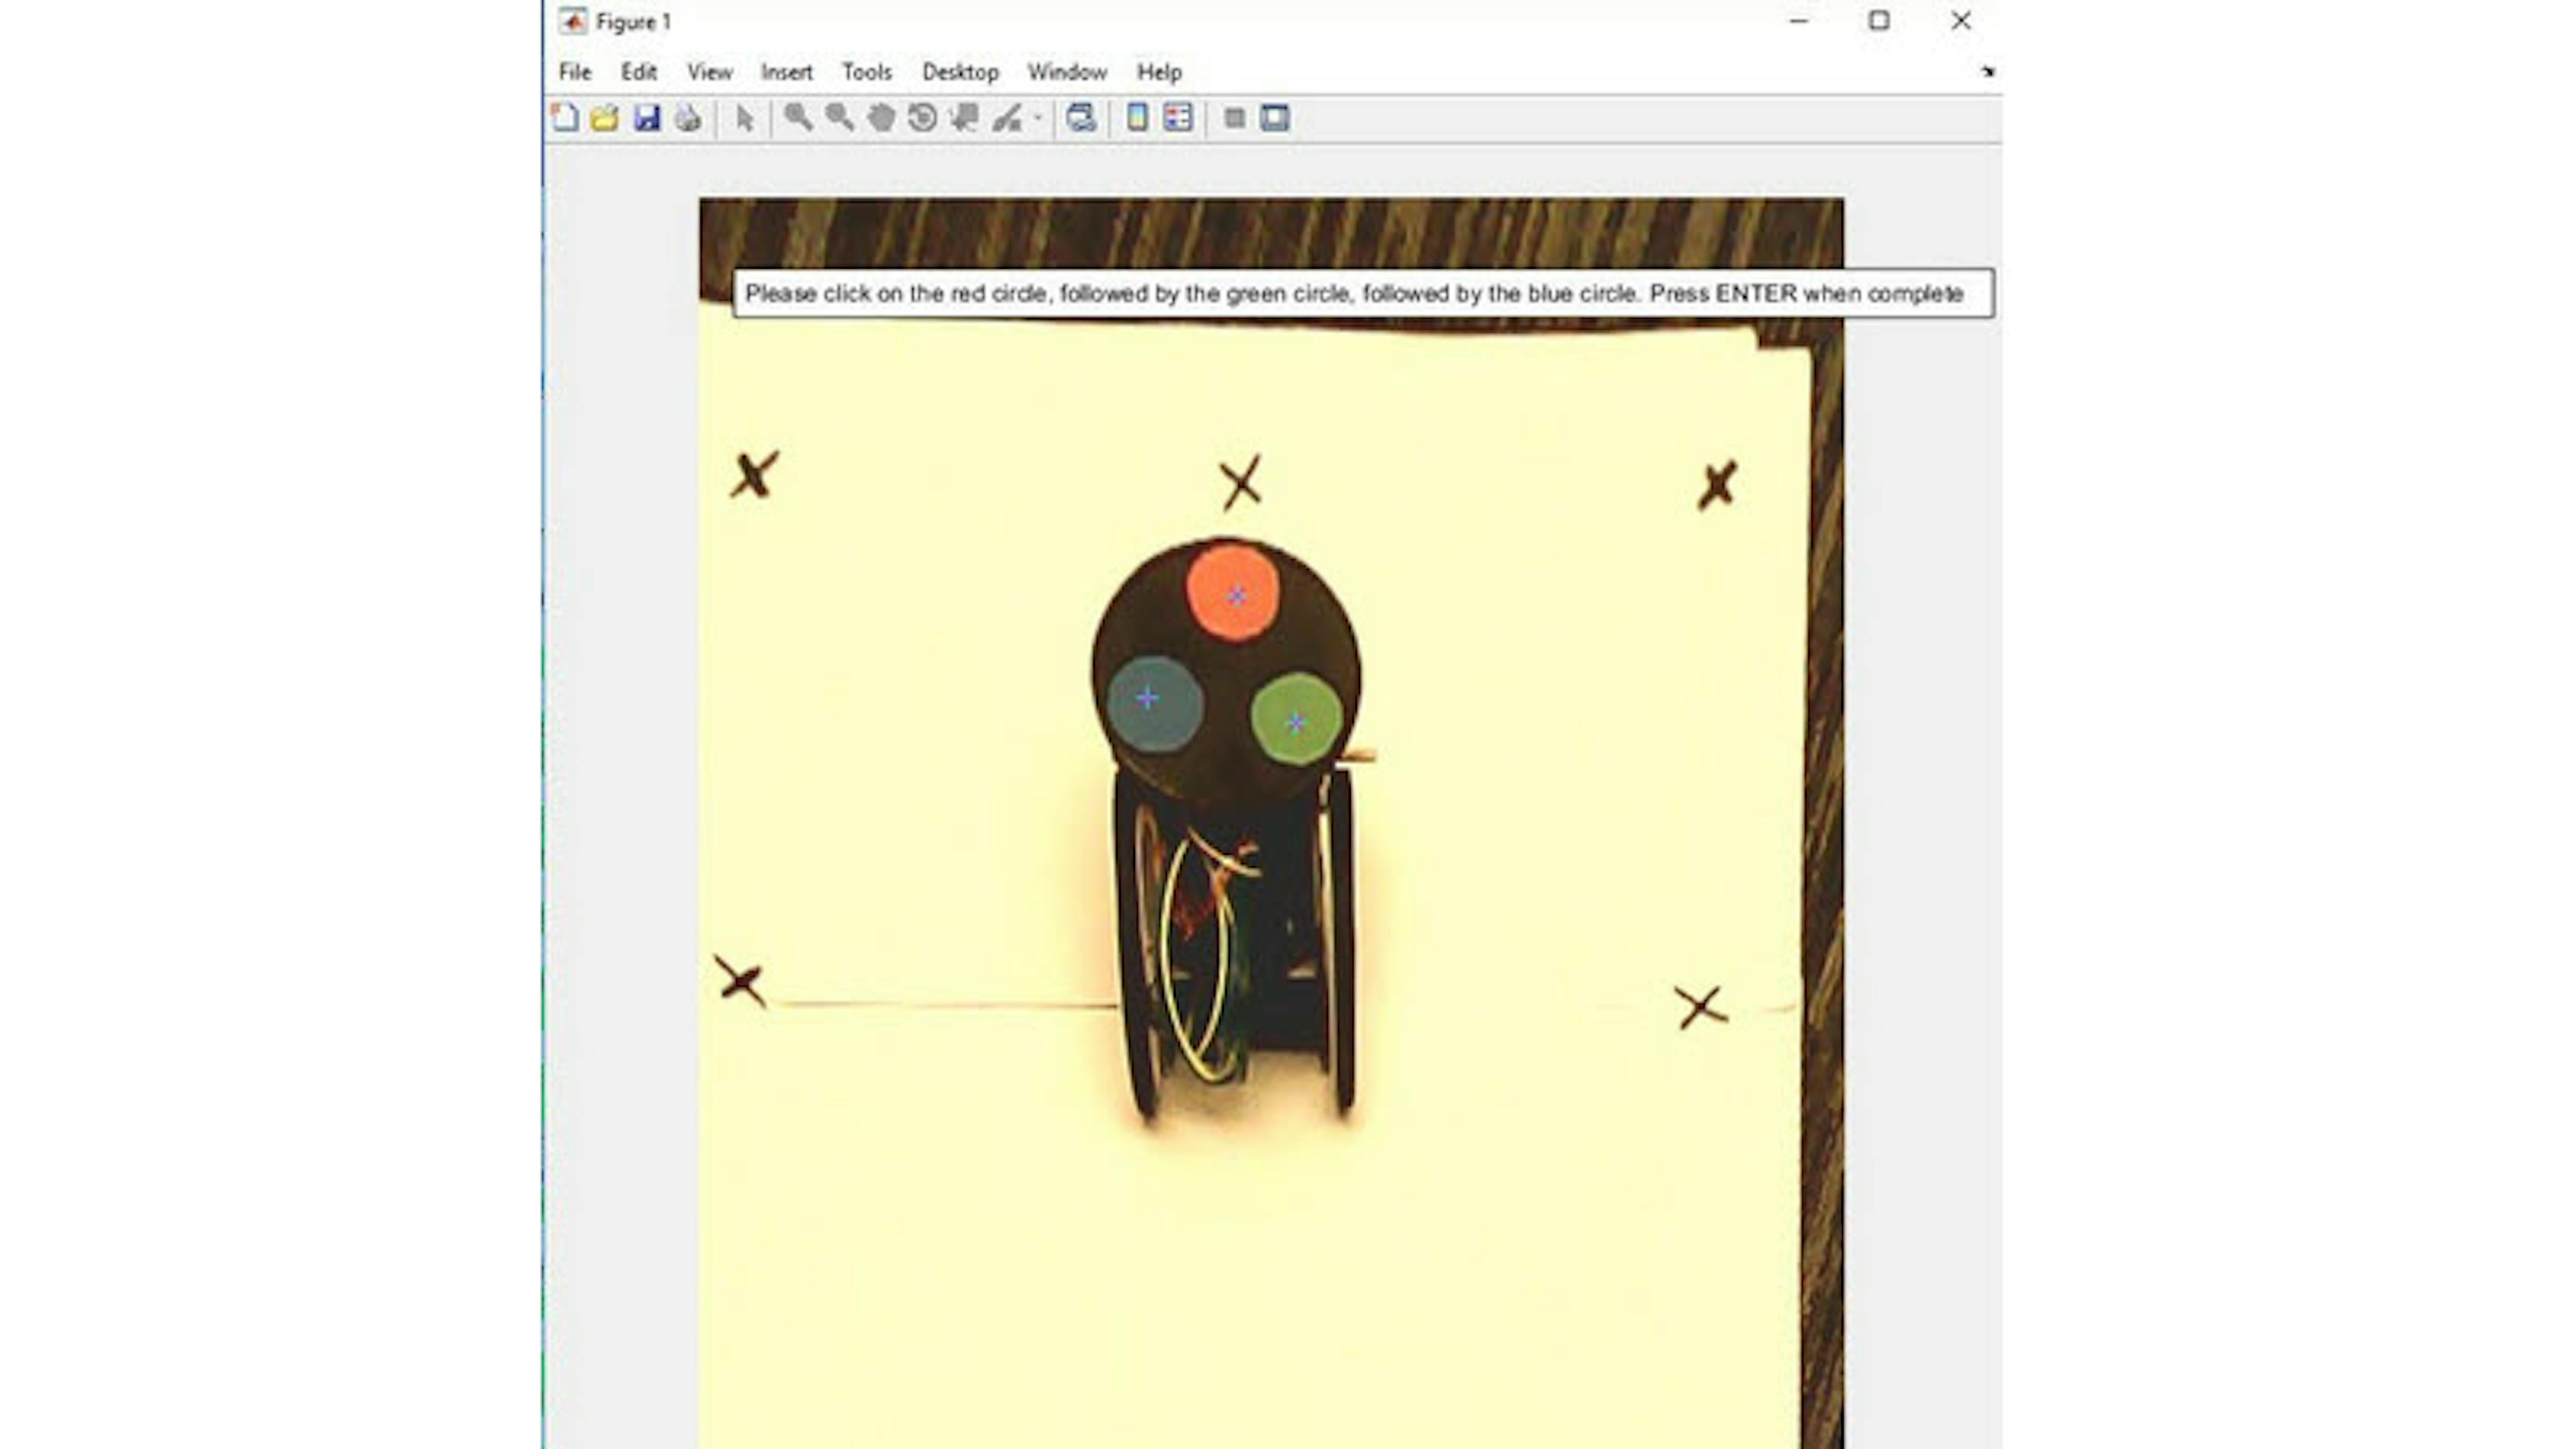Screen dimensions: 2576x1449
Task: Open the Insert menu
Action: click(x=787, y=72)
